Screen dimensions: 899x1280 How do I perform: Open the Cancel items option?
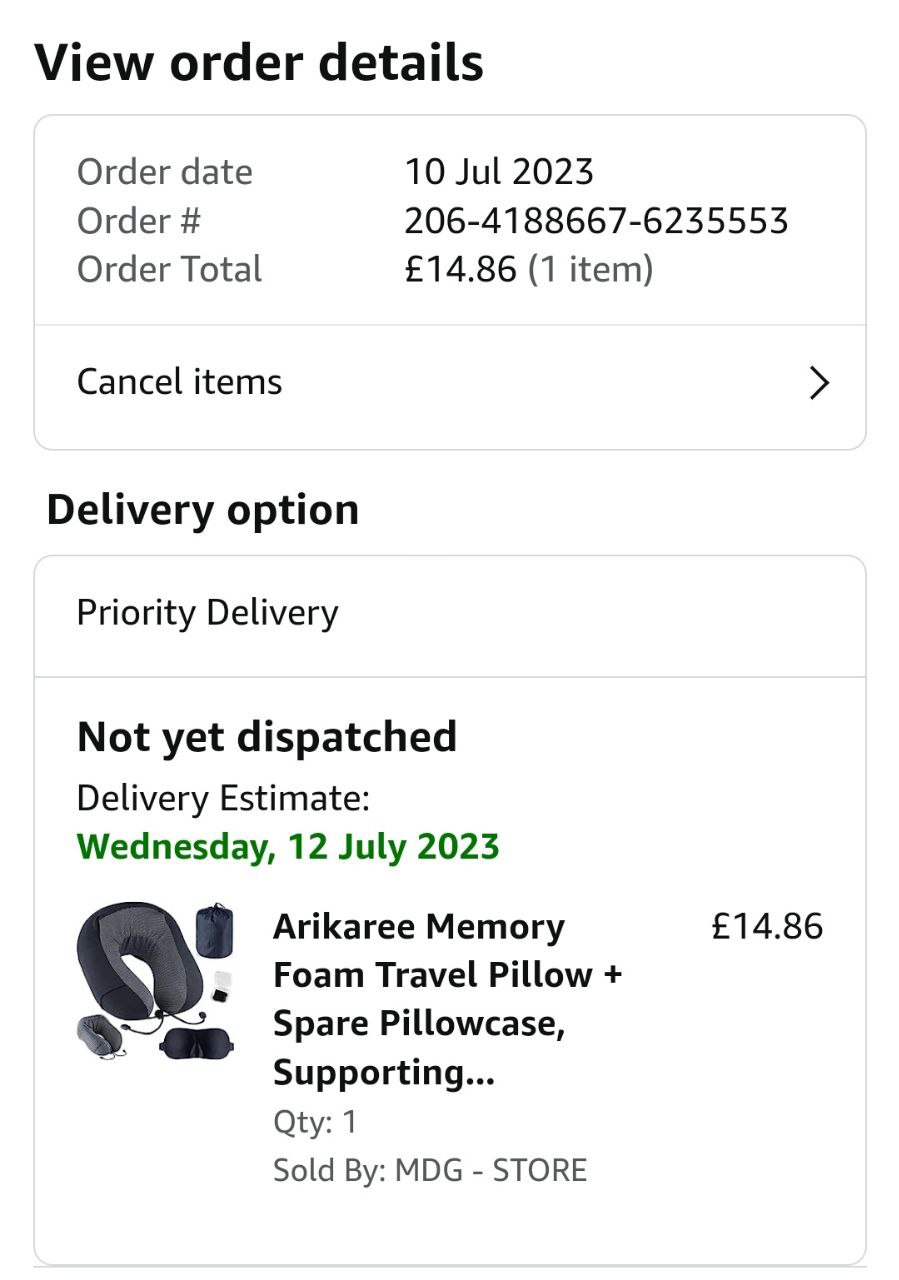(180, 382)
